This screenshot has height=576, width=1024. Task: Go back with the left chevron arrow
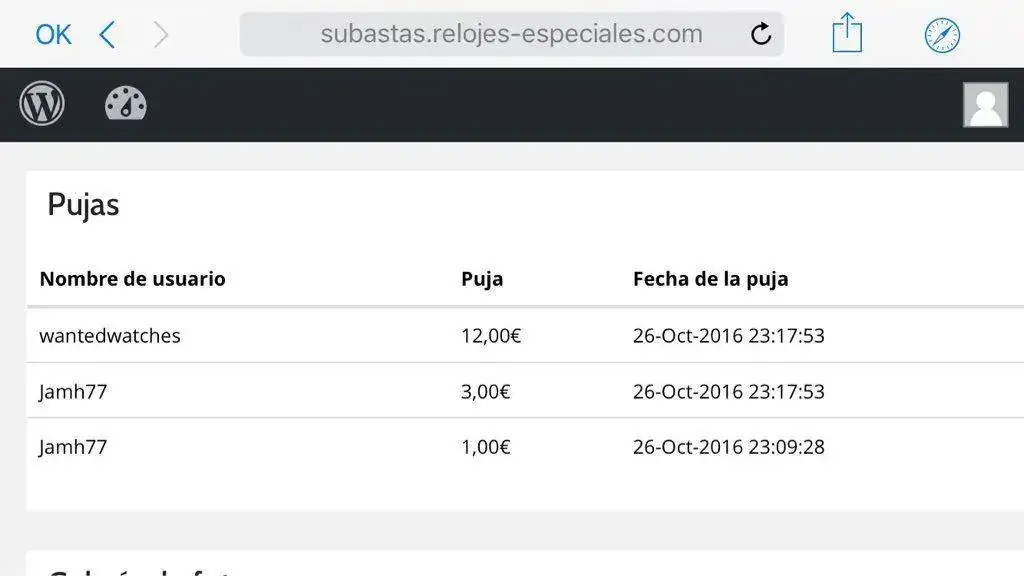click(x=107, y=35)
